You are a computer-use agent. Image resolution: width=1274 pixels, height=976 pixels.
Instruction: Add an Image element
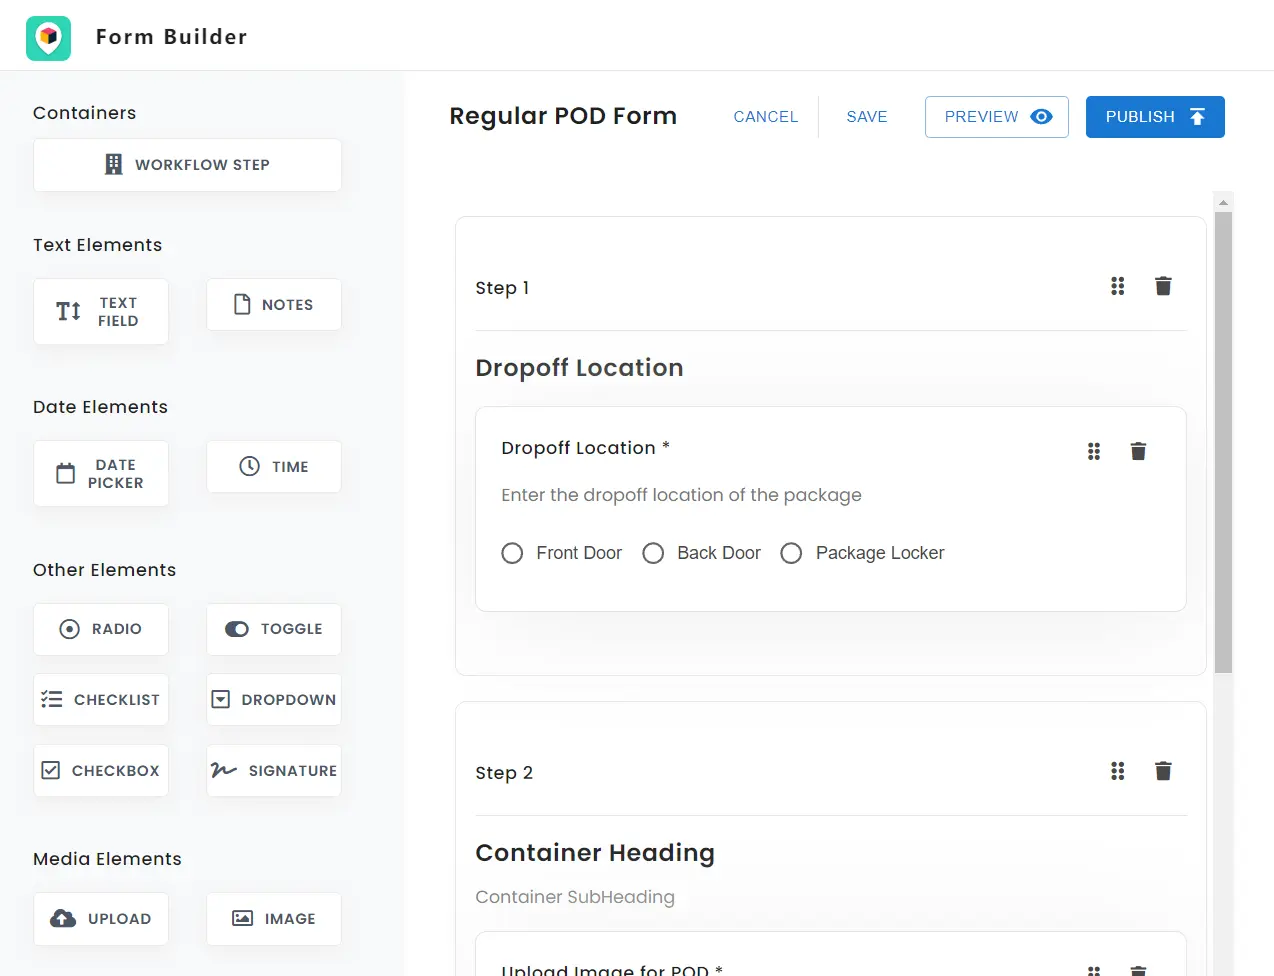pyautogui.click(x=273, y=918)
